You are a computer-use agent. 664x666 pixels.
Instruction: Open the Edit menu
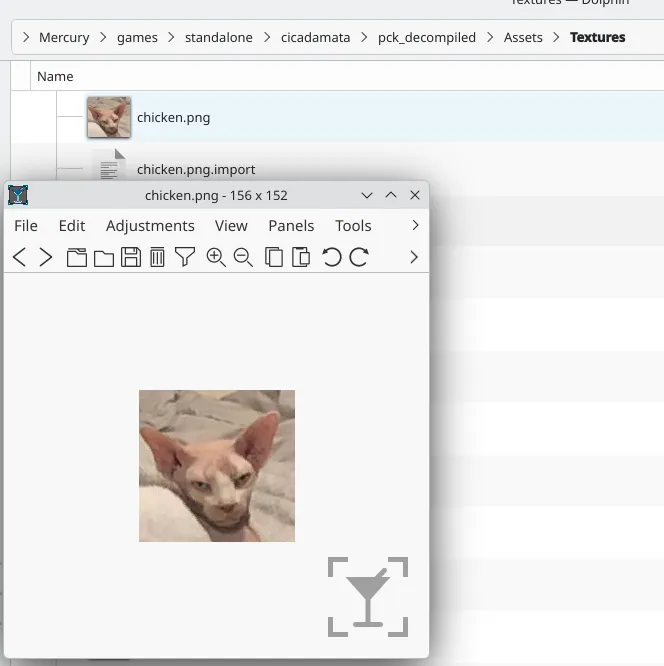72,226
